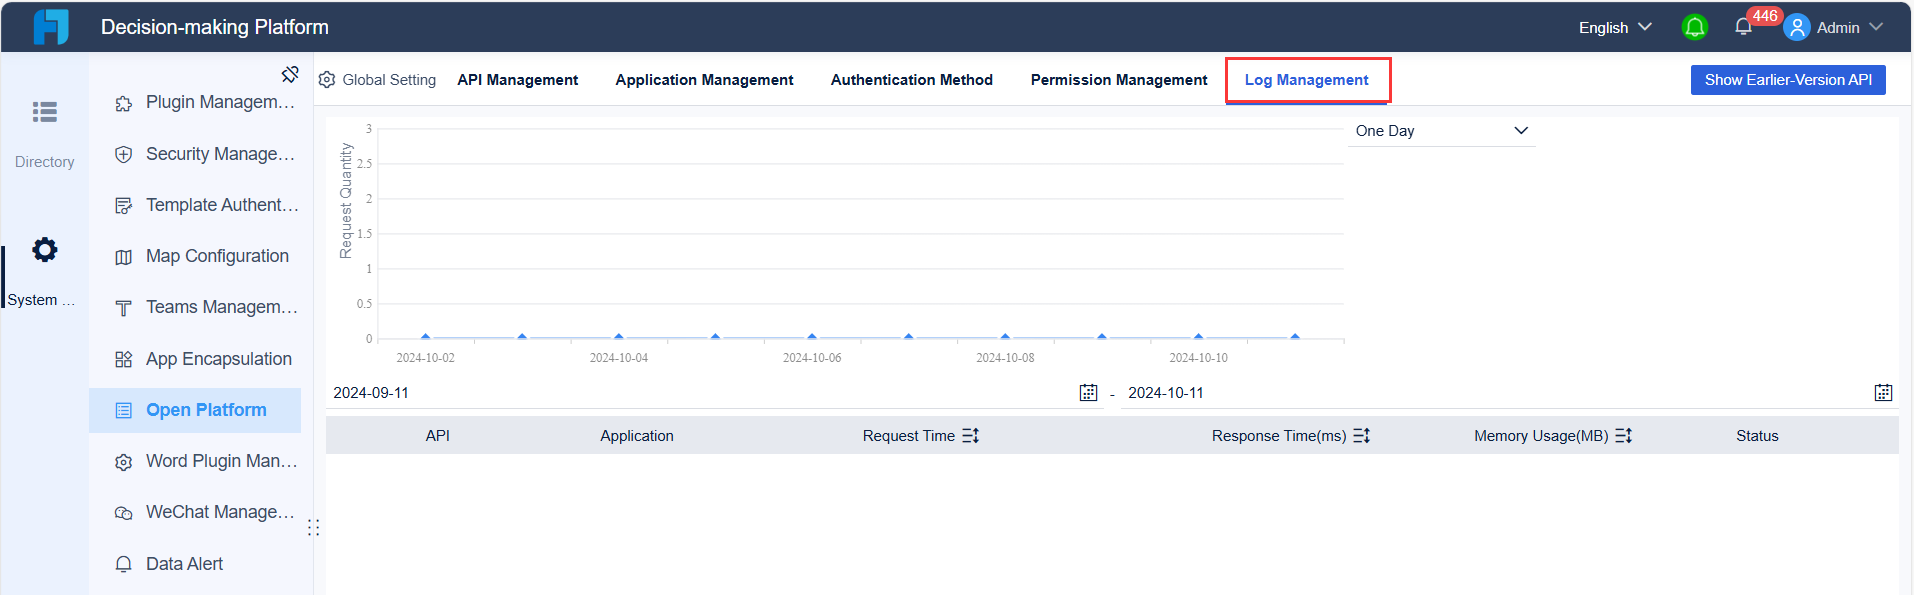This screenshot has width=1914, height=595.
Task: Open Plugin Management menu item
Action: pos(195,102)
